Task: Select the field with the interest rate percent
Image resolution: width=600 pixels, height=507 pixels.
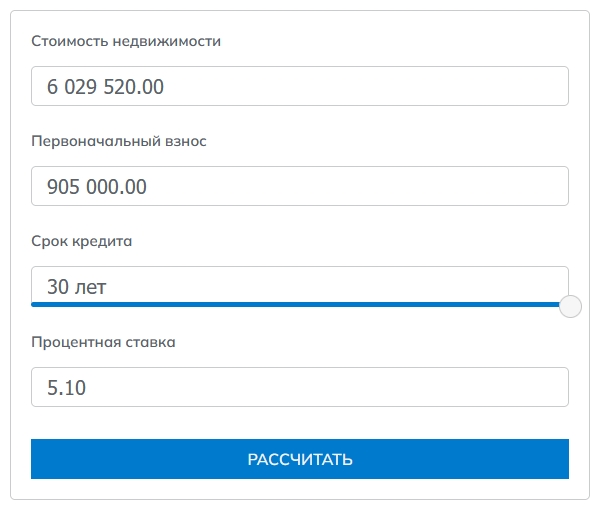Action: point(300,387)
